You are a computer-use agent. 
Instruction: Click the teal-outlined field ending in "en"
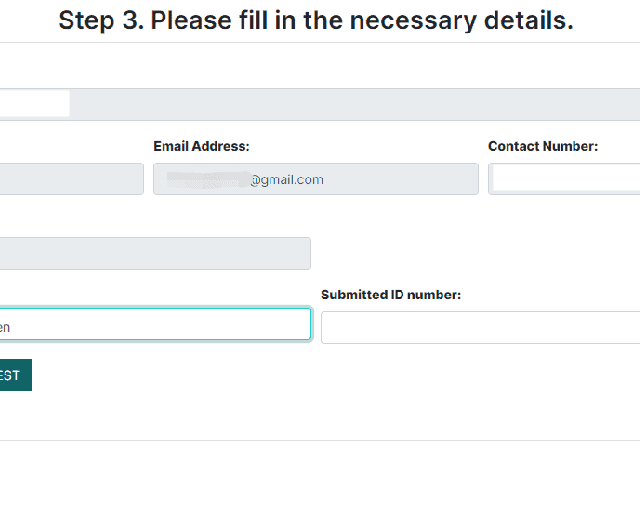pos(155,324)
